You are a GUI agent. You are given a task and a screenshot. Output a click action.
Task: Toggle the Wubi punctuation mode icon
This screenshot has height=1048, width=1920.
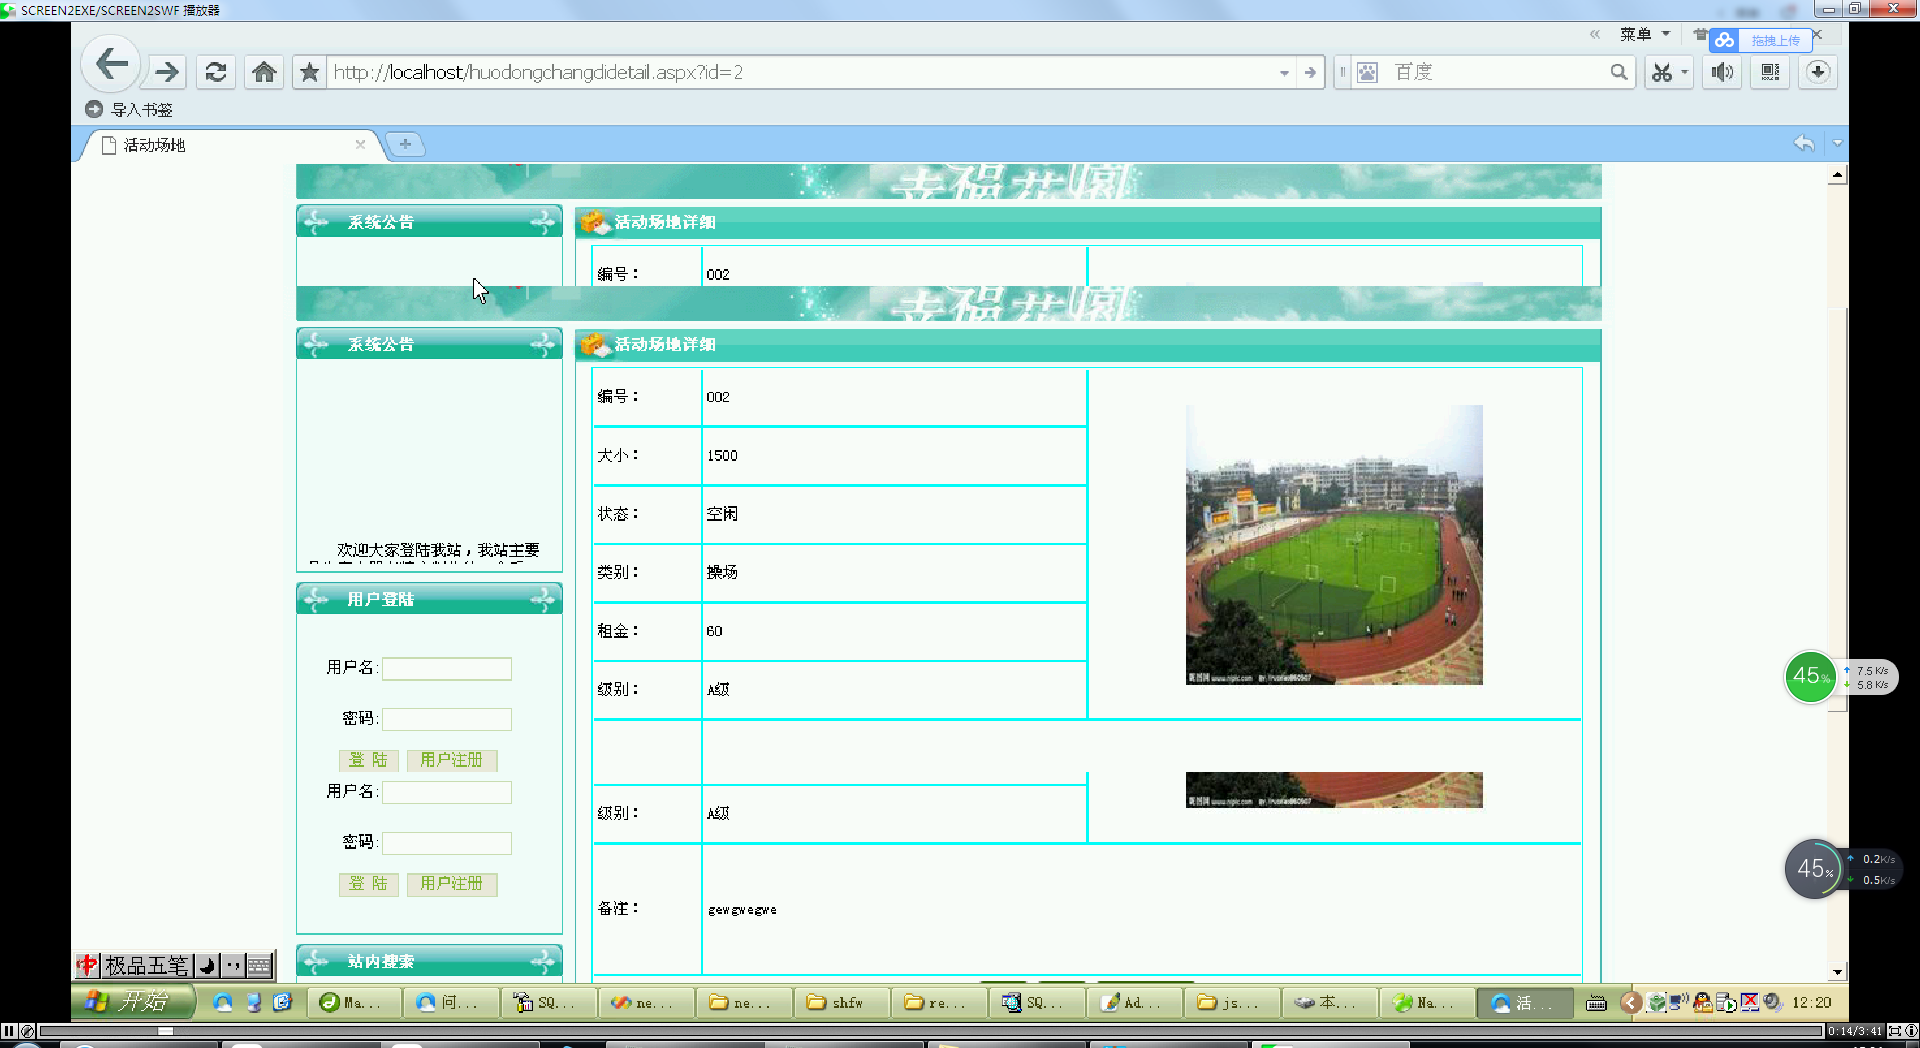point(233,965)
